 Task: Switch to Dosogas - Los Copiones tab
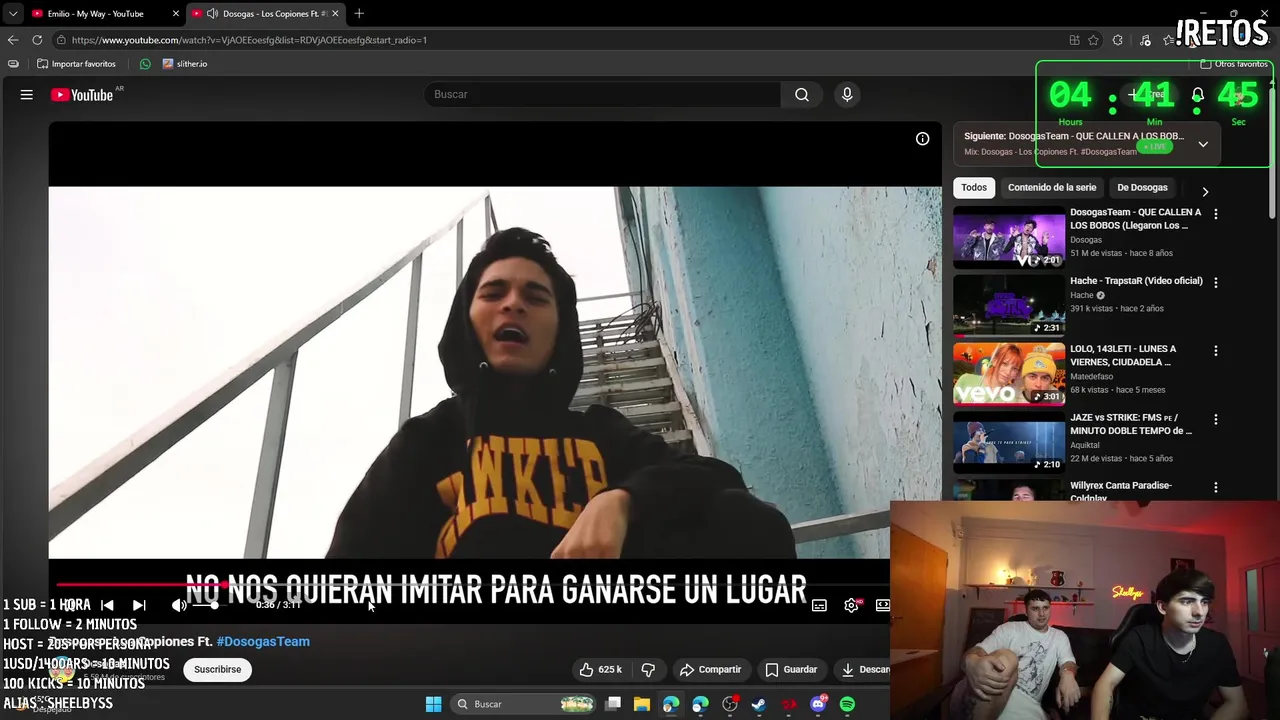pos(265,13)
